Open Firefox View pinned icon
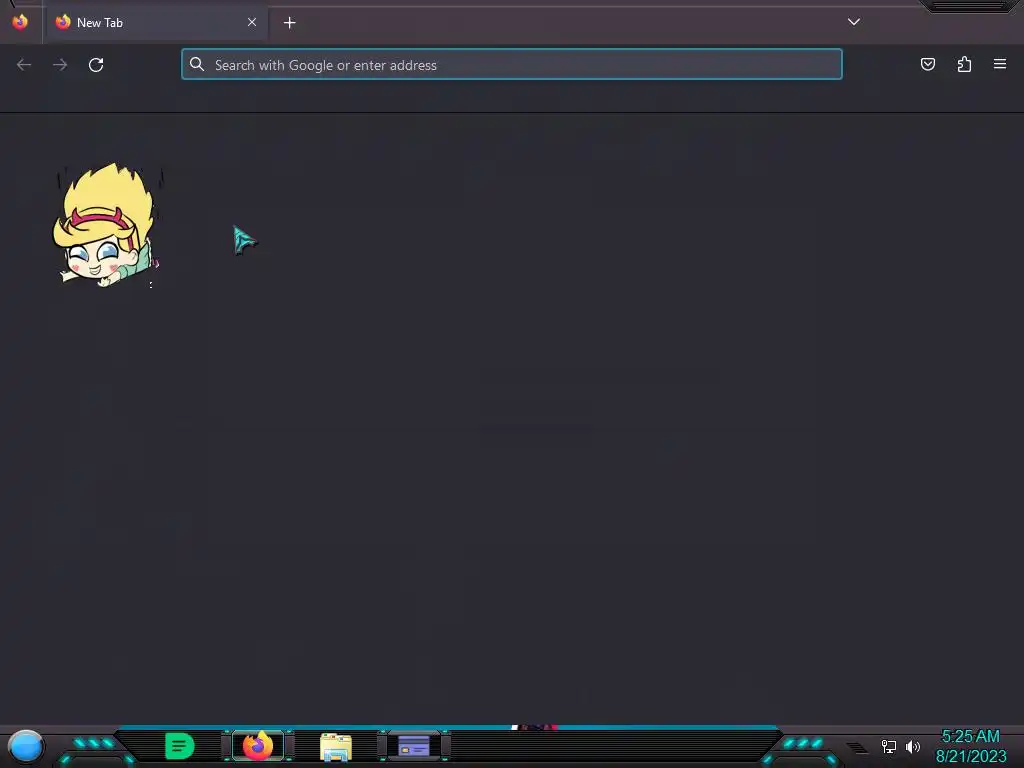 click(20, 22)
